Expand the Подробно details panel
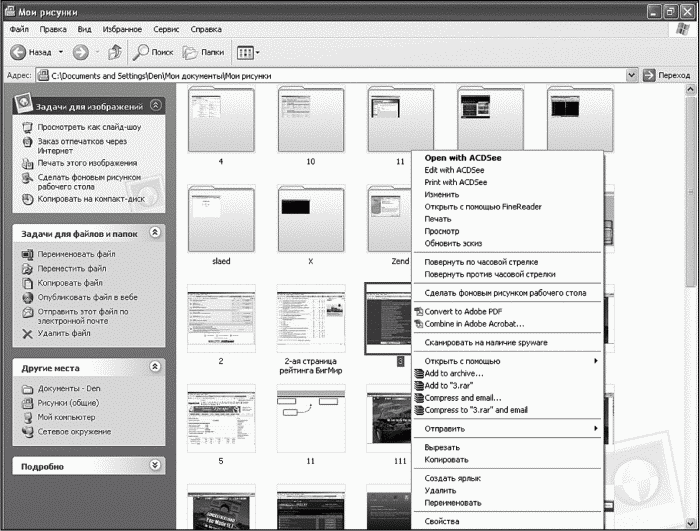Image resolution: width=700 pixels, height=531 pixels. click(x=155, y=465)
